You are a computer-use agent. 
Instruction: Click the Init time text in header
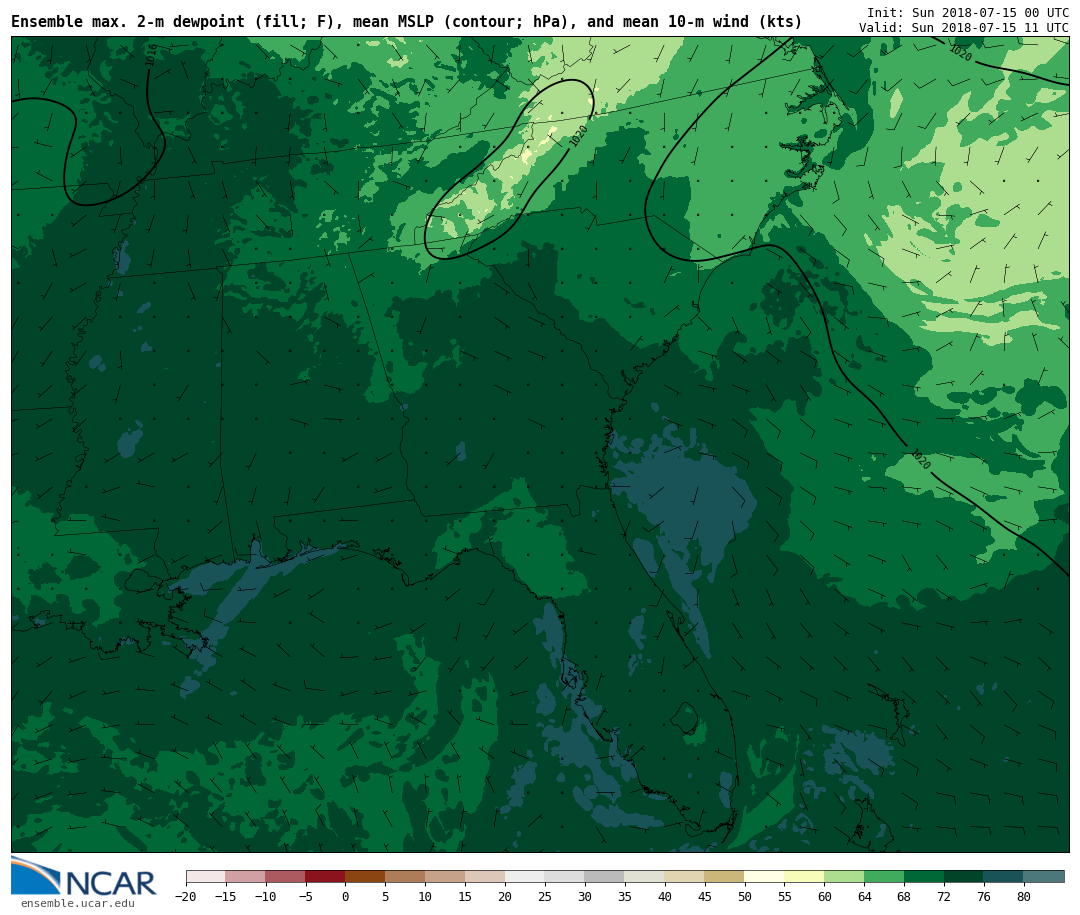[967, 12]
